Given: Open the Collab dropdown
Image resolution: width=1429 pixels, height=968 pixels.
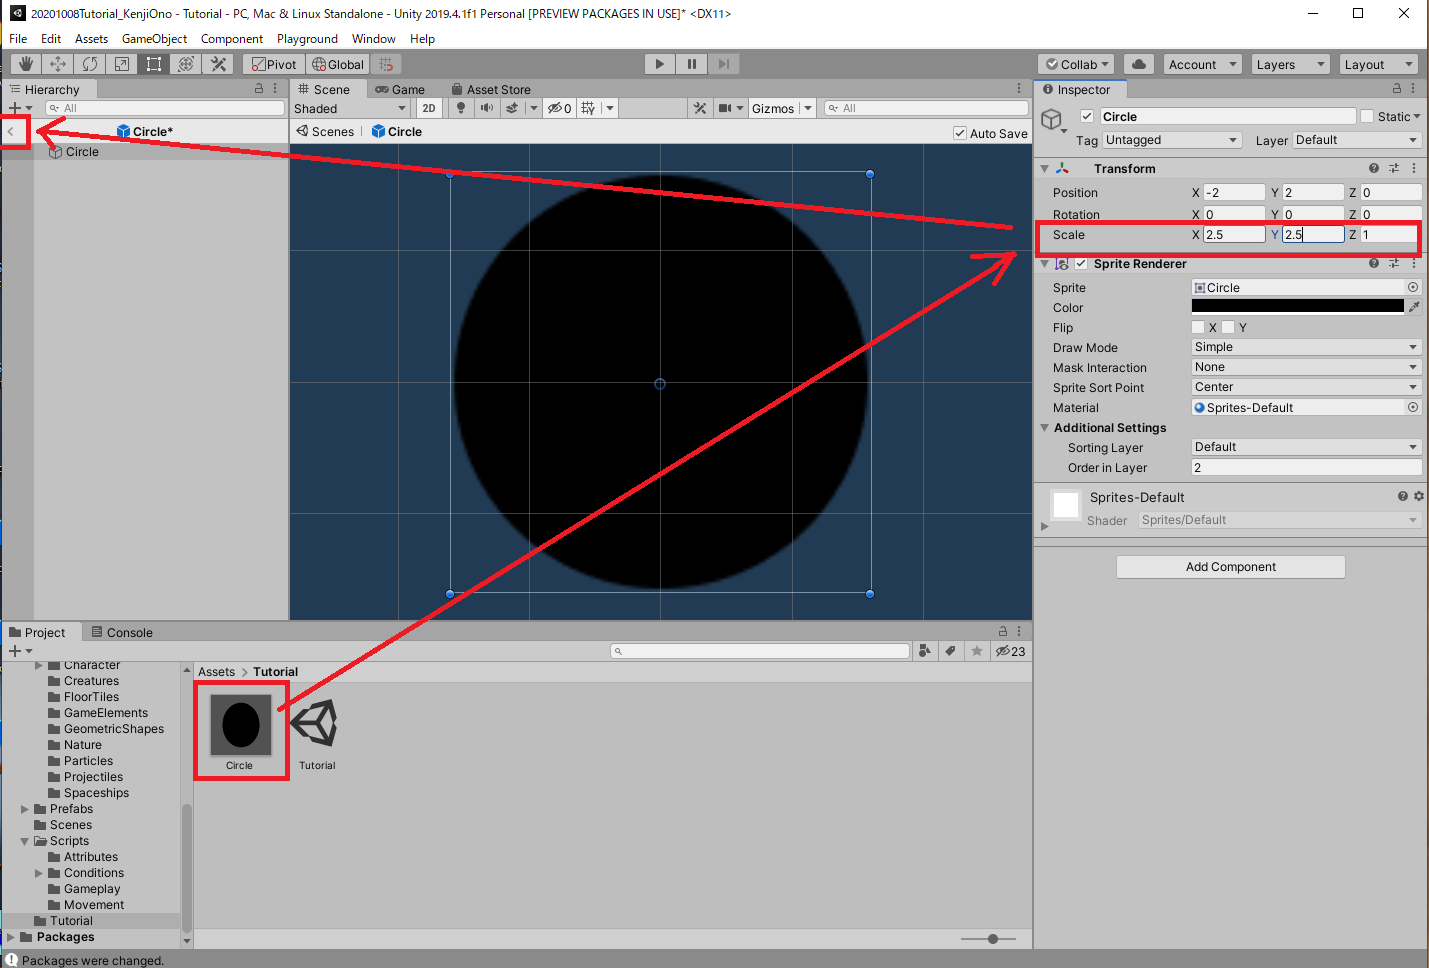Looking at the screenshot, I should pos(1077,64).
